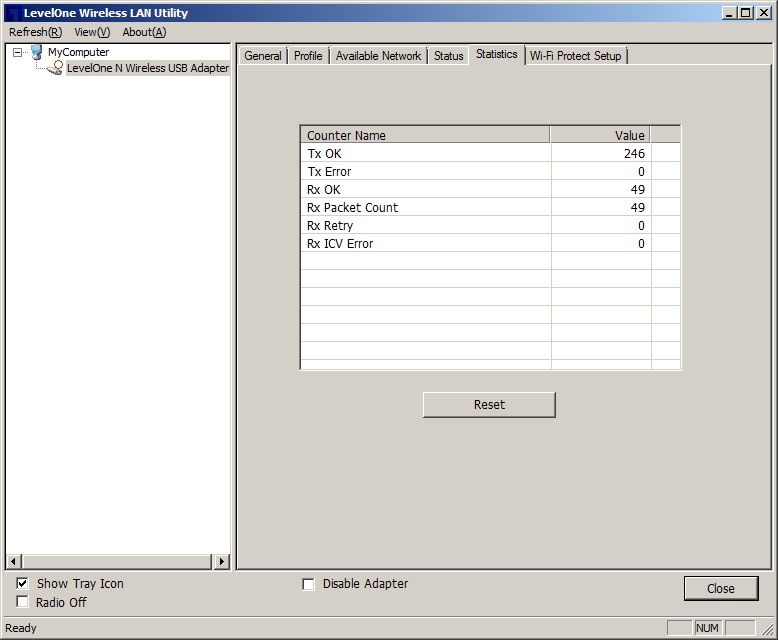Click the LevelOne USB adapter icon
The width and height of the screenshot is (778, 640).
pyautogui.click(x=55, y=68)
